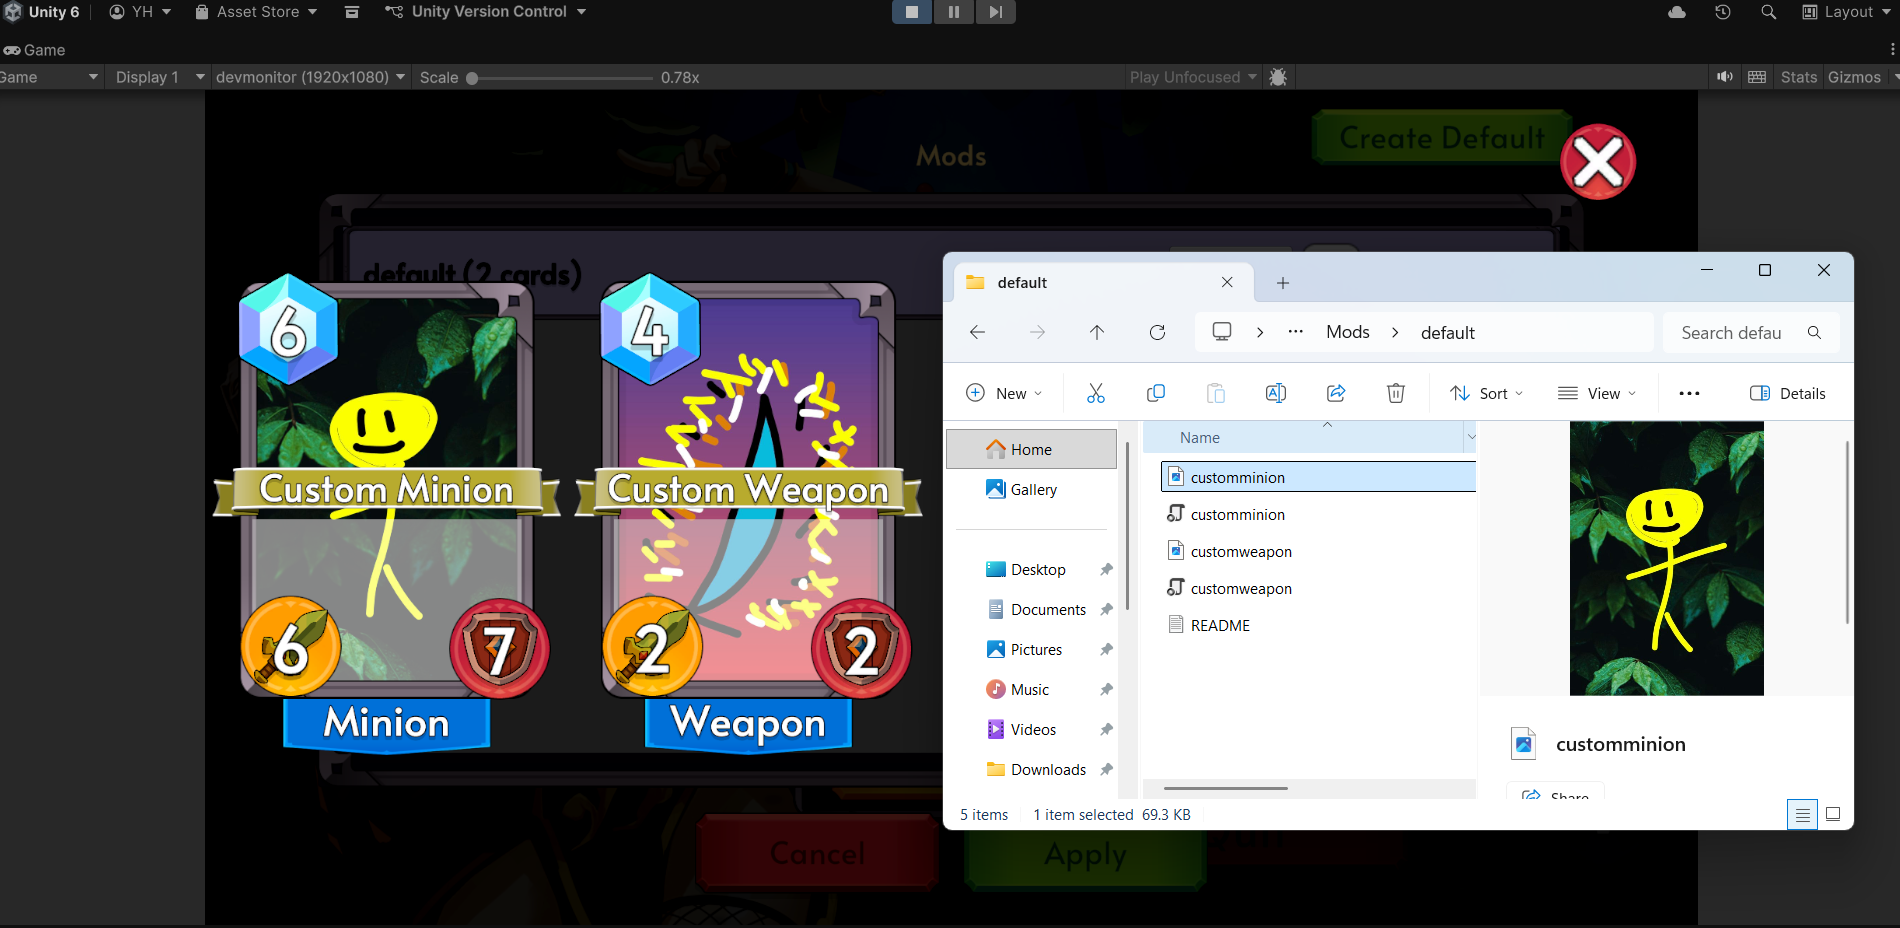1900x928 pixels.
Task: Open the Display 1 dropdown
Action: point(159,77)
